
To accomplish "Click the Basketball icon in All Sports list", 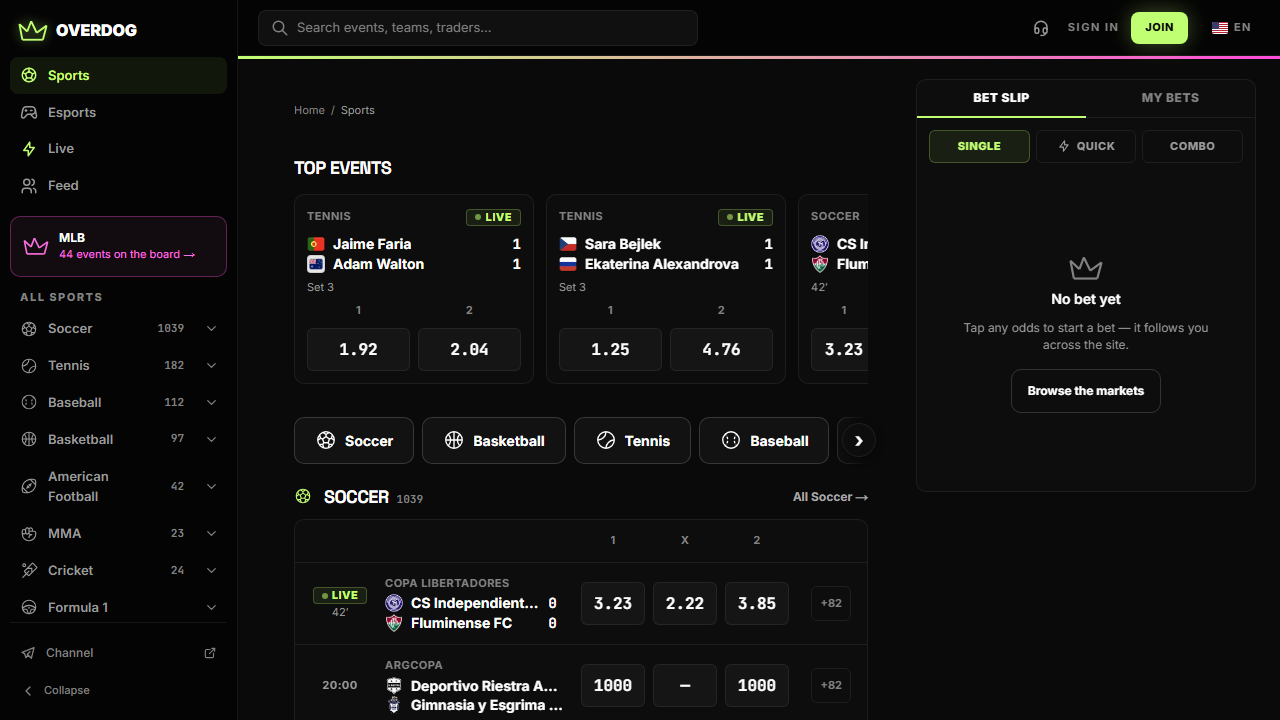I will coord(29,440).
